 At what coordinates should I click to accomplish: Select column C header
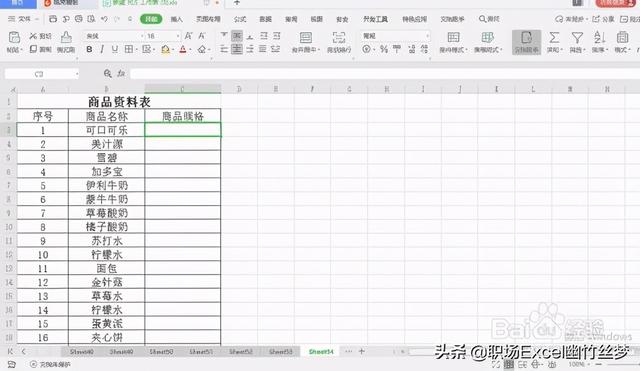tap(182, 89)
